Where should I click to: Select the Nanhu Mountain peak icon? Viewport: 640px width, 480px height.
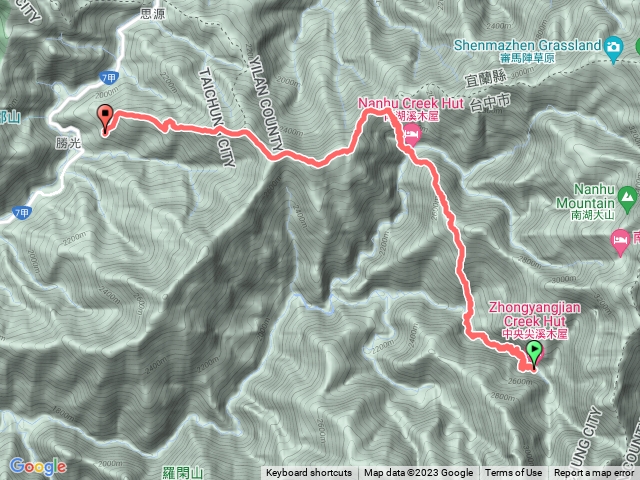(x=627, y=199)
